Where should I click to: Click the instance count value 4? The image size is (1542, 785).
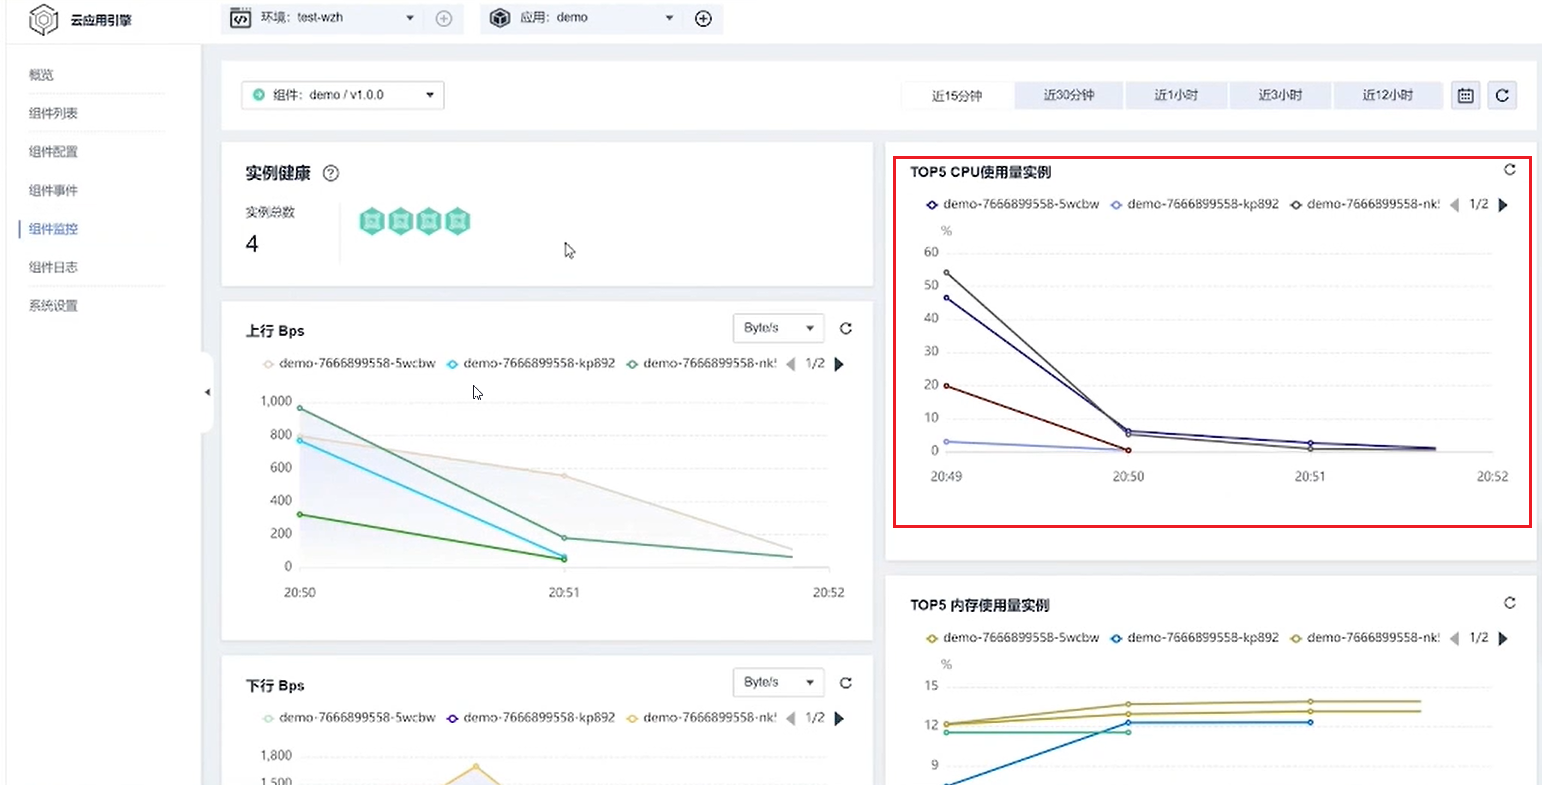point(252,244)
